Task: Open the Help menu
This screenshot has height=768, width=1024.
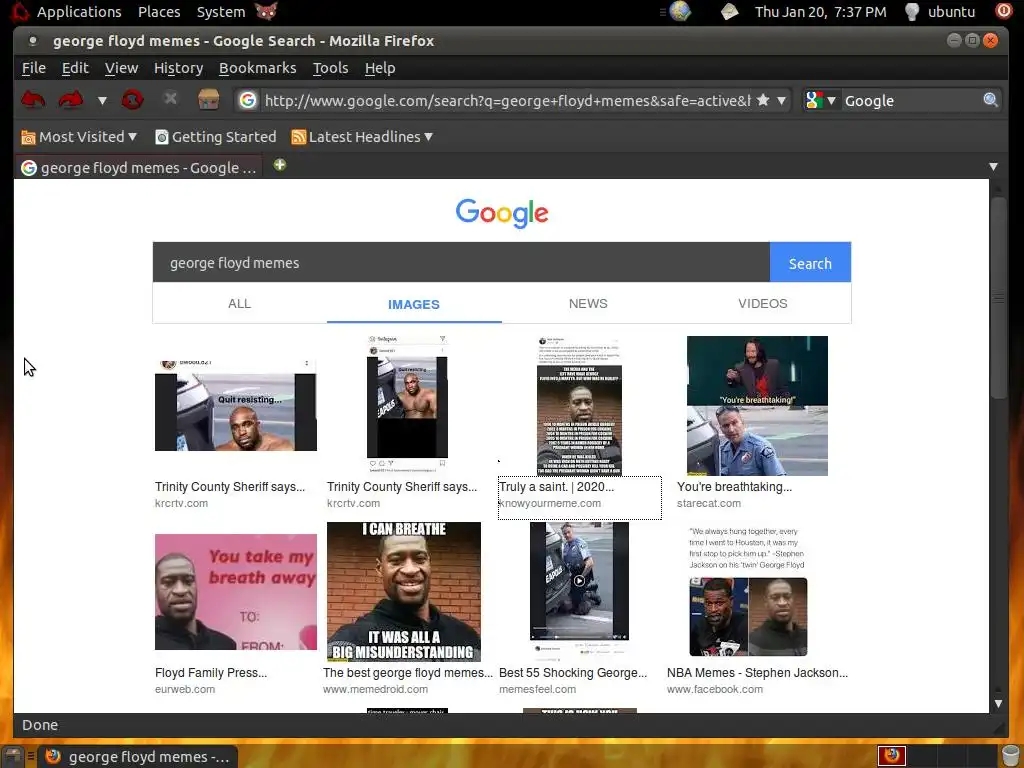Action: 380,68
